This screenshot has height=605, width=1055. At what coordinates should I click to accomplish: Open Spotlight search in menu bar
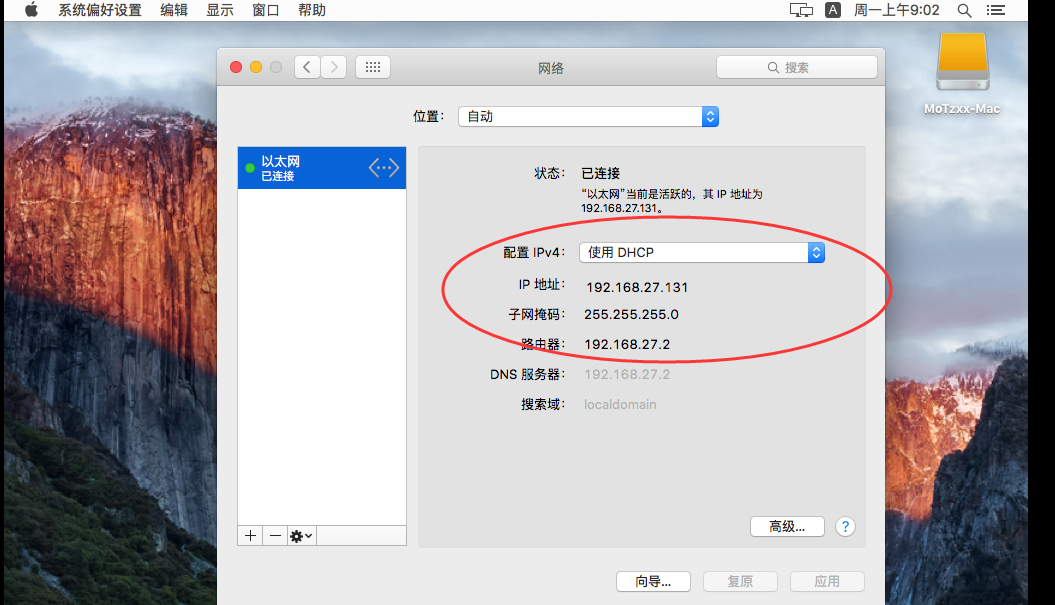tap(964, 10)
